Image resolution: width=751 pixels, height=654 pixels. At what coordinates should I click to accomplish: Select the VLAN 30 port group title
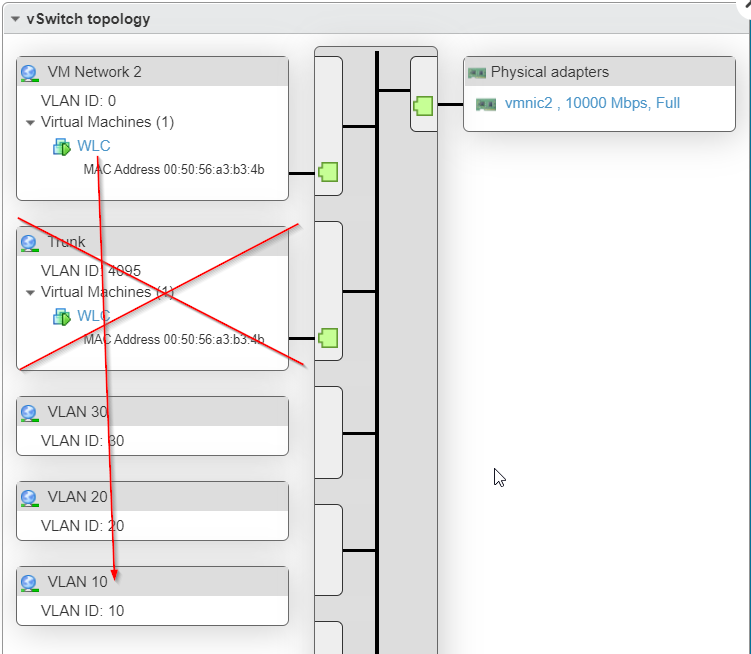78,412
